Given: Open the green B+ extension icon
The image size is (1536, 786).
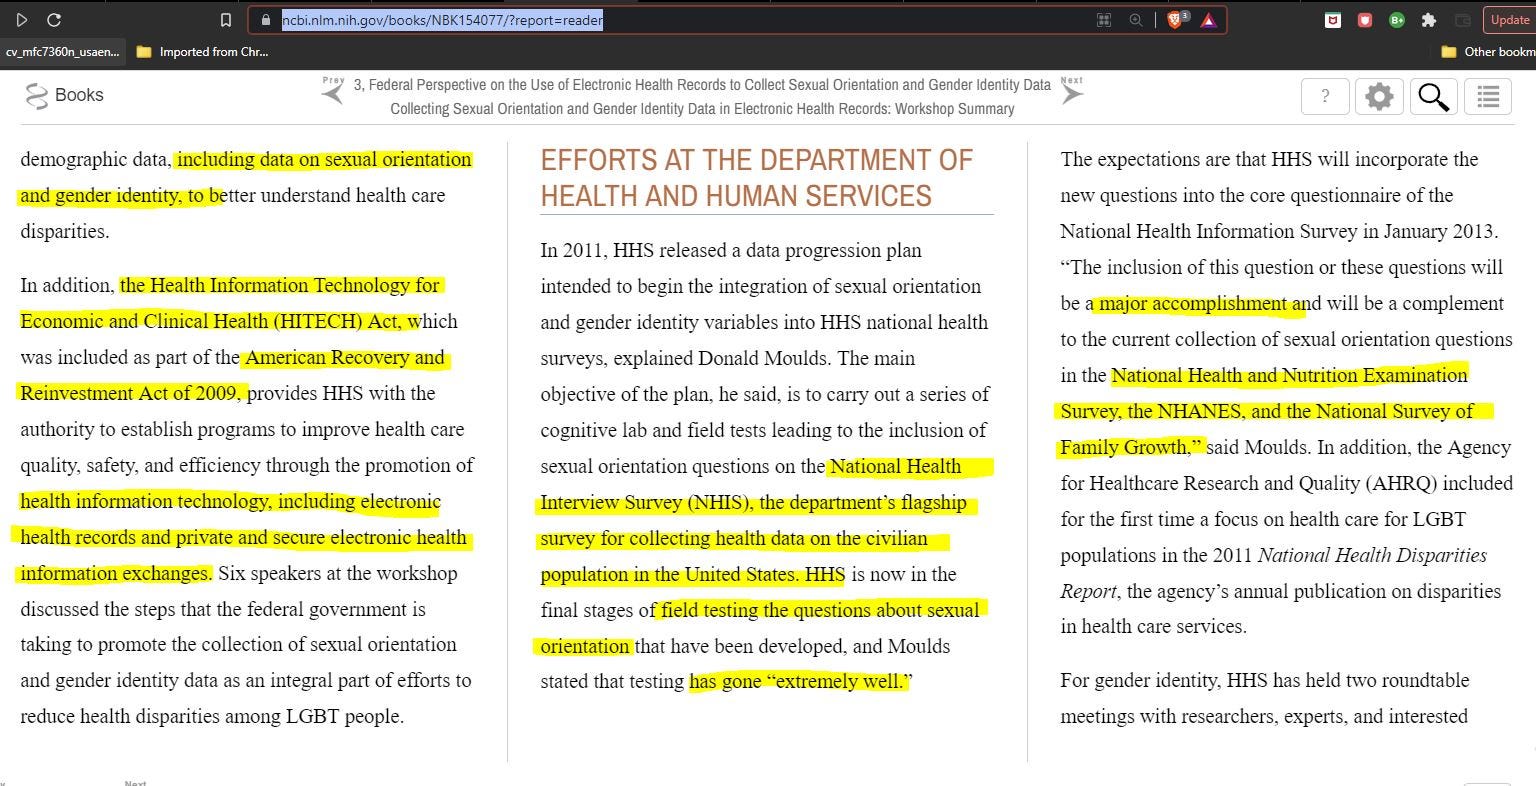Looking at the screenshot, I should (1397, 20).
